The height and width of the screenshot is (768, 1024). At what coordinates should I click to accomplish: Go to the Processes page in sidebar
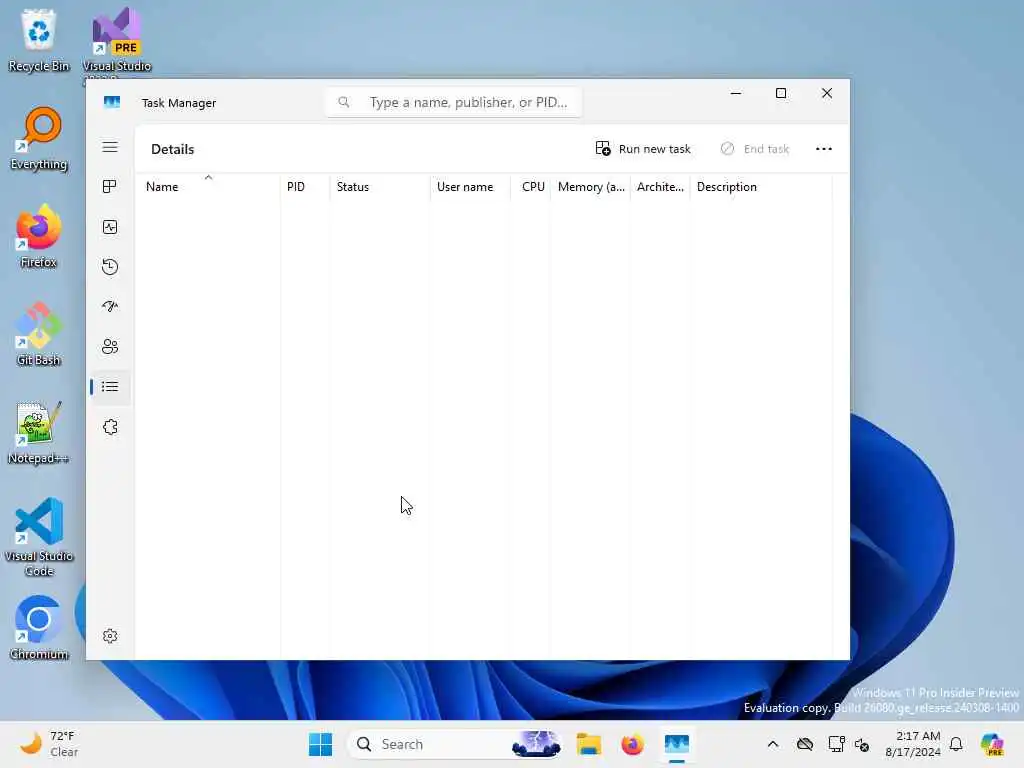click(x=110, y=187)
